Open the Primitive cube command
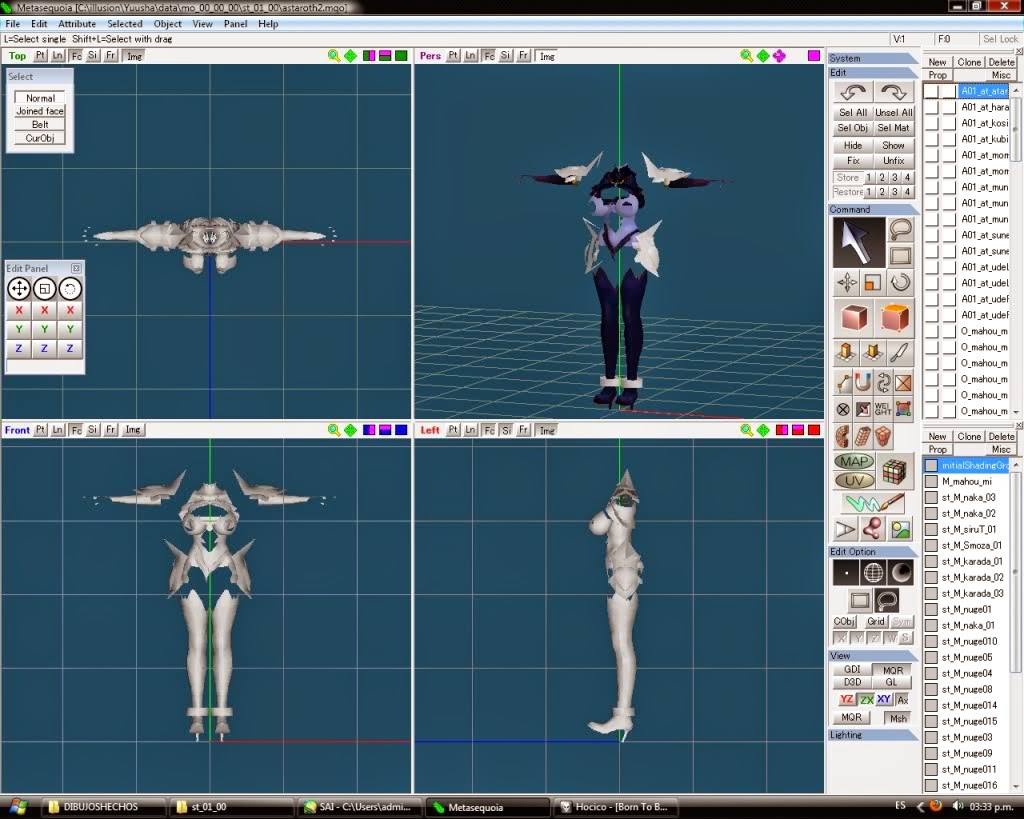1024x819 pixels. pyautogui.click(x=854, y=318)
